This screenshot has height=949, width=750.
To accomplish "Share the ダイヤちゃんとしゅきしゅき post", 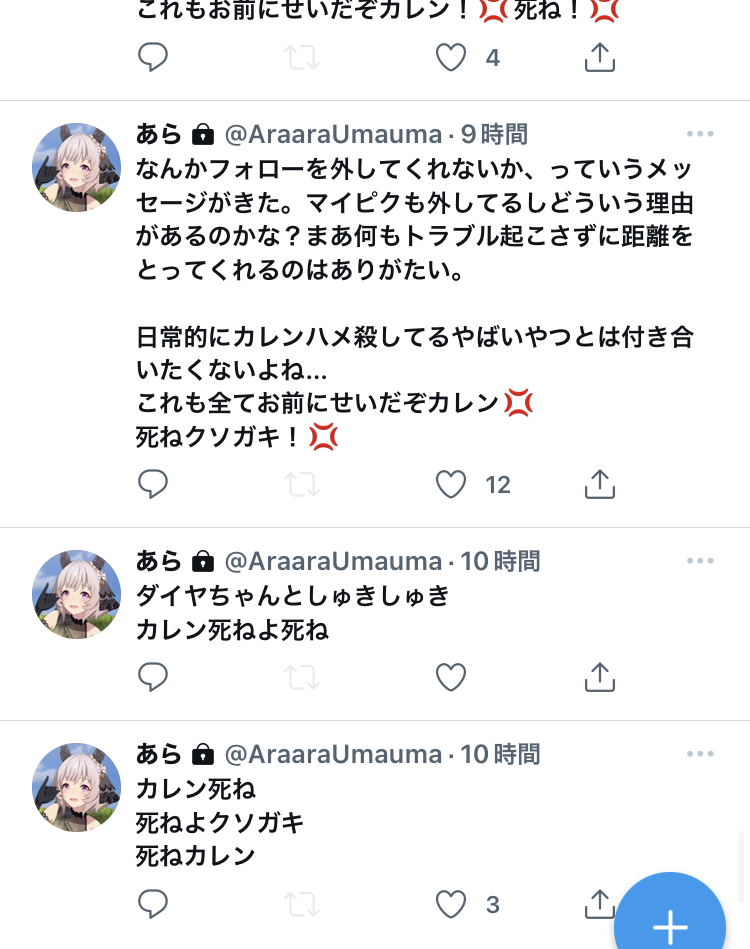I will (599, 677).
